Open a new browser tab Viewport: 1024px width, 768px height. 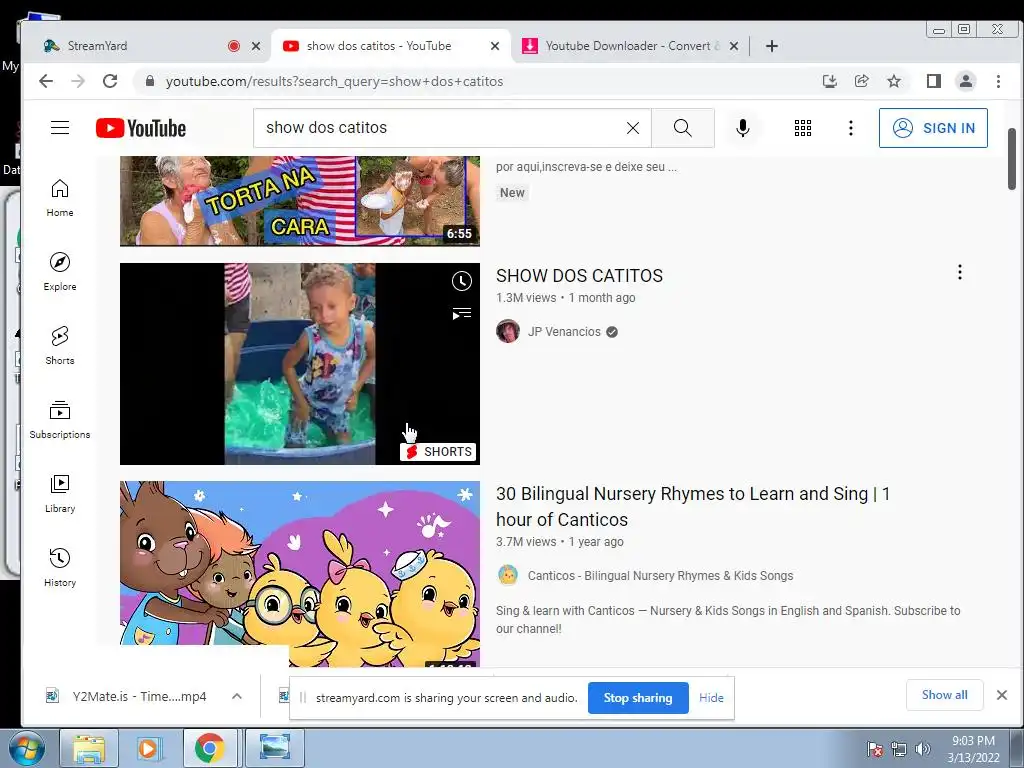(x=771, y=46)
